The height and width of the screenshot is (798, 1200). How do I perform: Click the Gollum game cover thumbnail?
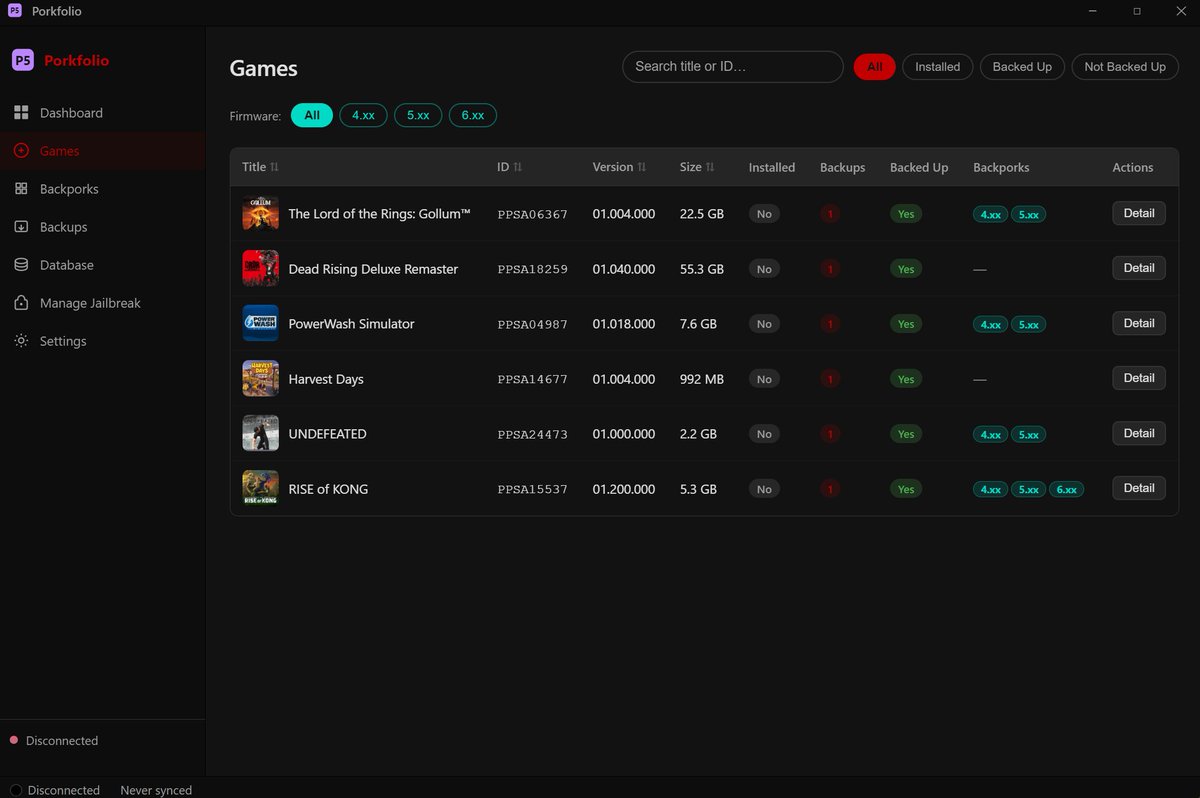(260, 213)
